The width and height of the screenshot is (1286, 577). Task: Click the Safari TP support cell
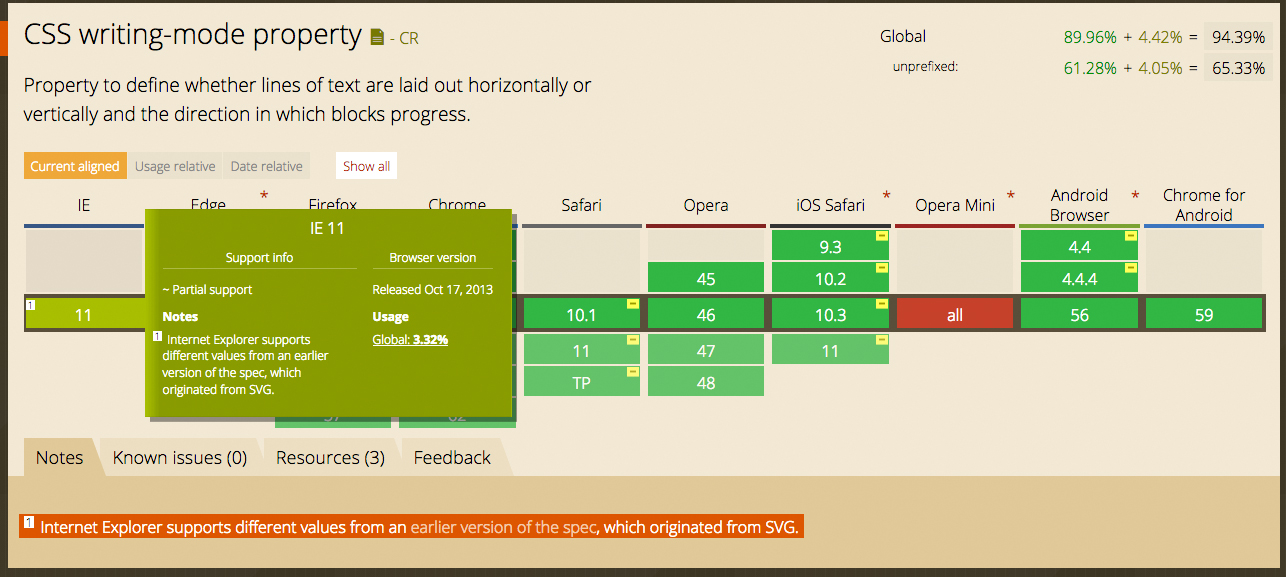581,382
